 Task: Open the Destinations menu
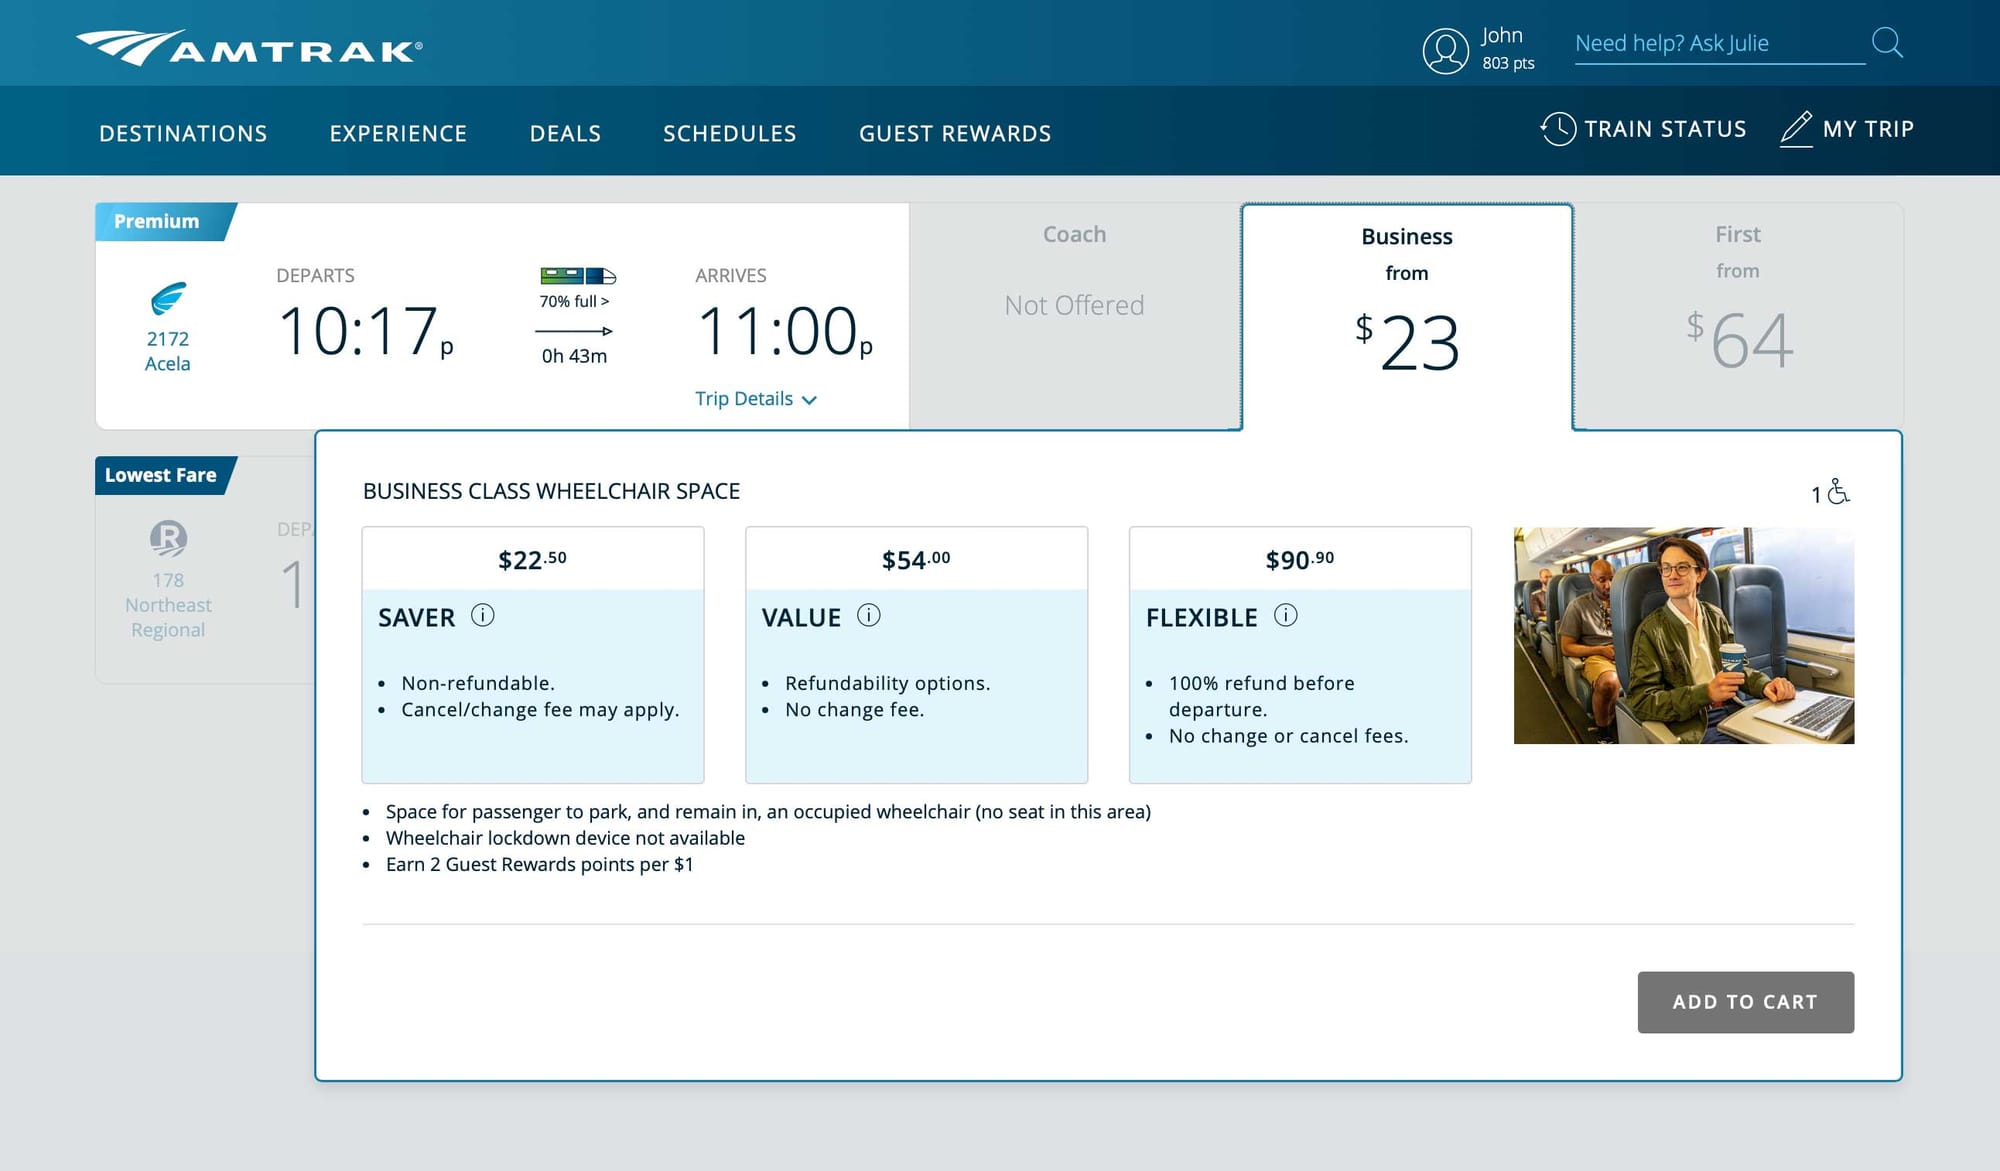coord(183,133)
